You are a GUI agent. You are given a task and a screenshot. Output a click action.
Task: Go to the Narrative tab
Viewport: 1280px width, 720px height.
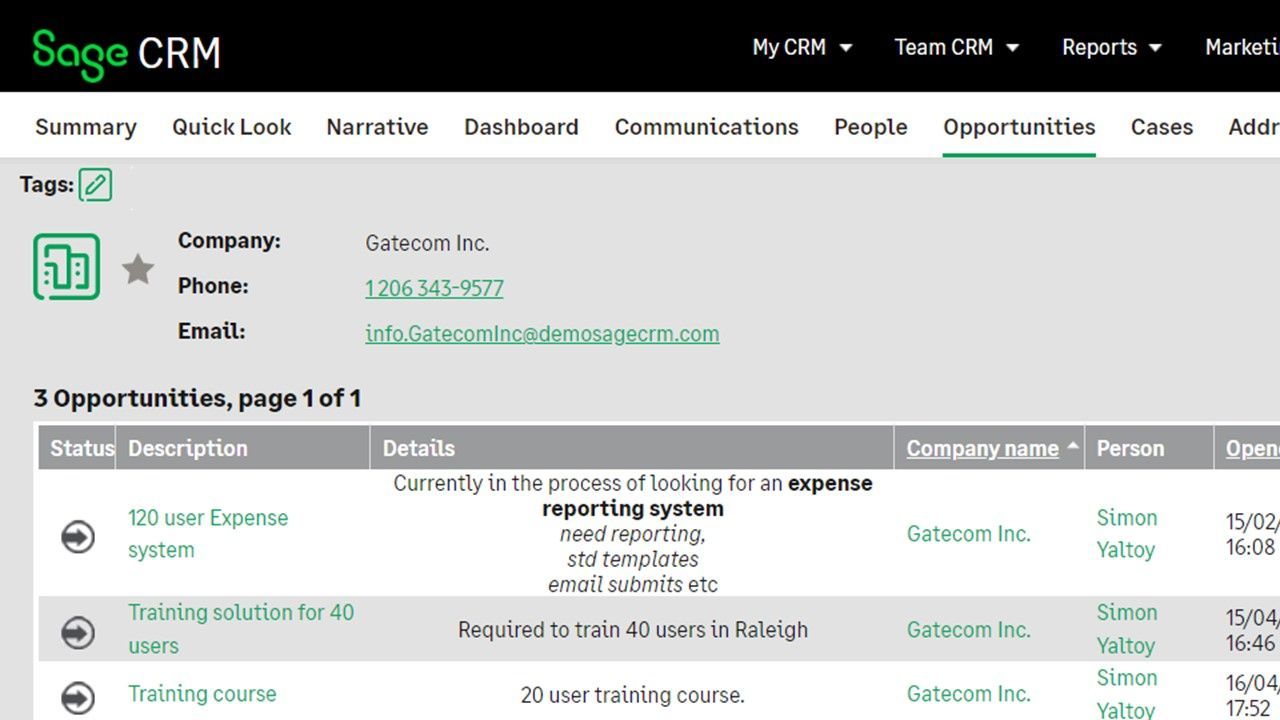coord(377,127)
